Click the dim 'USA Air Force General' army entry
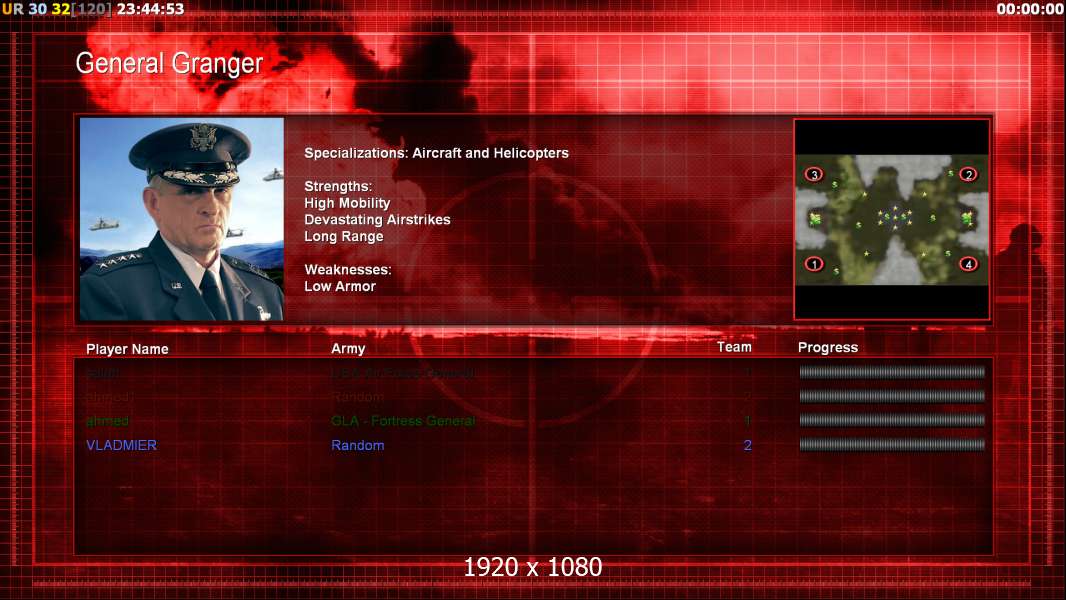 [403, 372]
